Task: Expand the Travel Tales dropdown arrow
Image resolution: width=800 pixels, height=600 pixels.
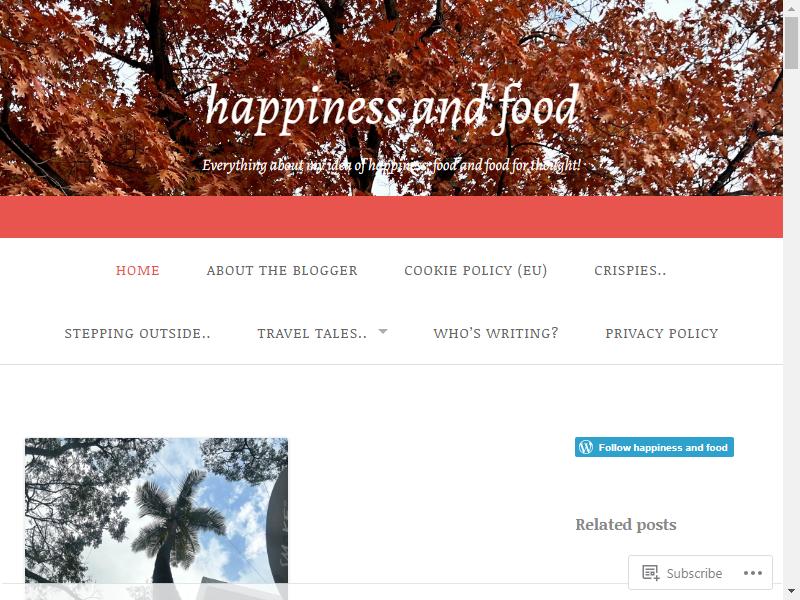Action: [x=383, y=332]
